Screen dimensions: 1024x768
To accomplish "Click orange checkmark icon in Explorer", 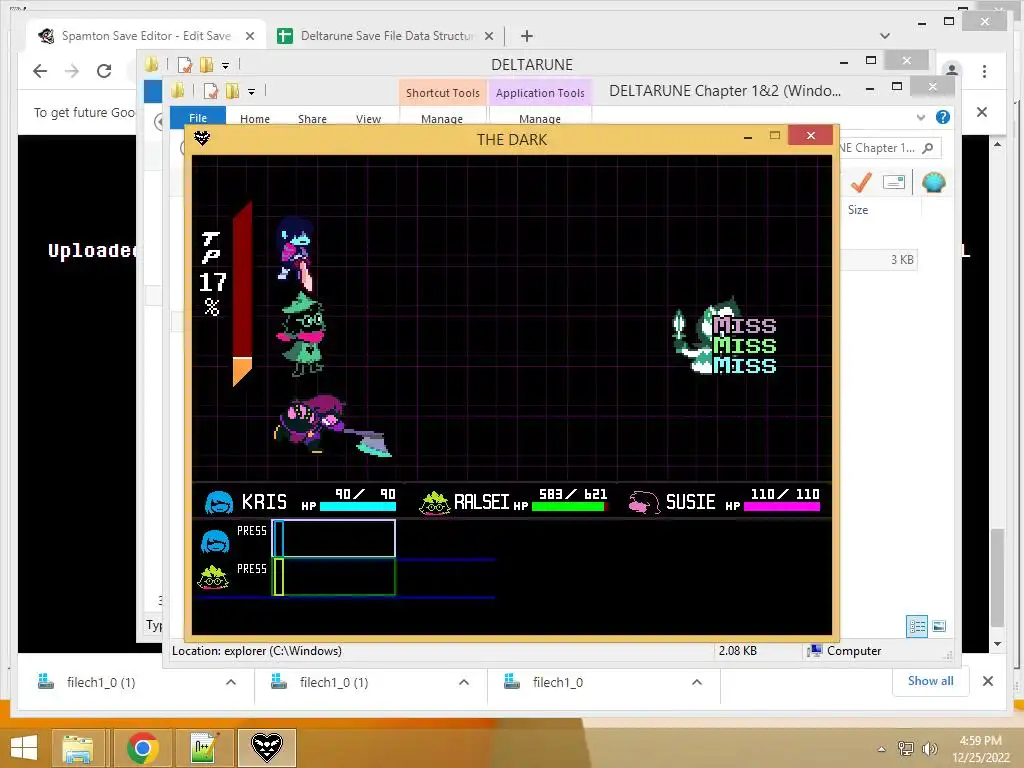I will click(x=861, y=182).
